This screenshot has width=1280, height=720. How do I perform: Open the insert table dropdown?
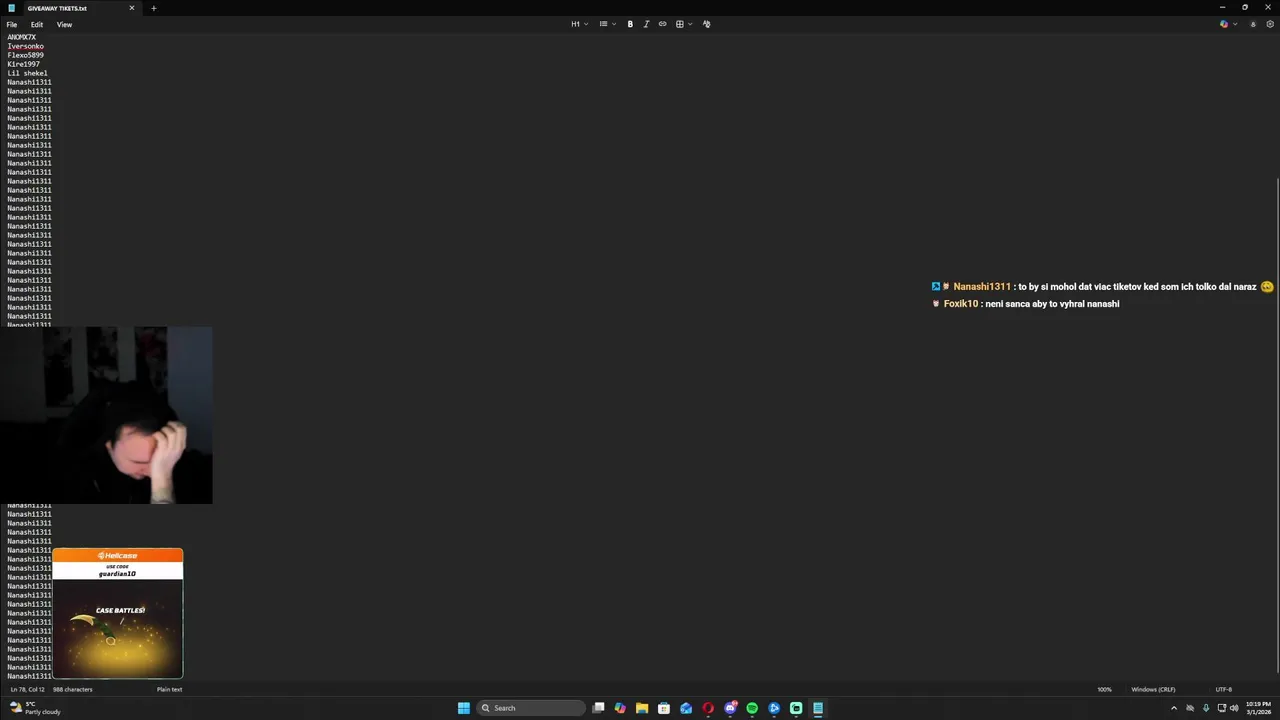tap(683, 24)
